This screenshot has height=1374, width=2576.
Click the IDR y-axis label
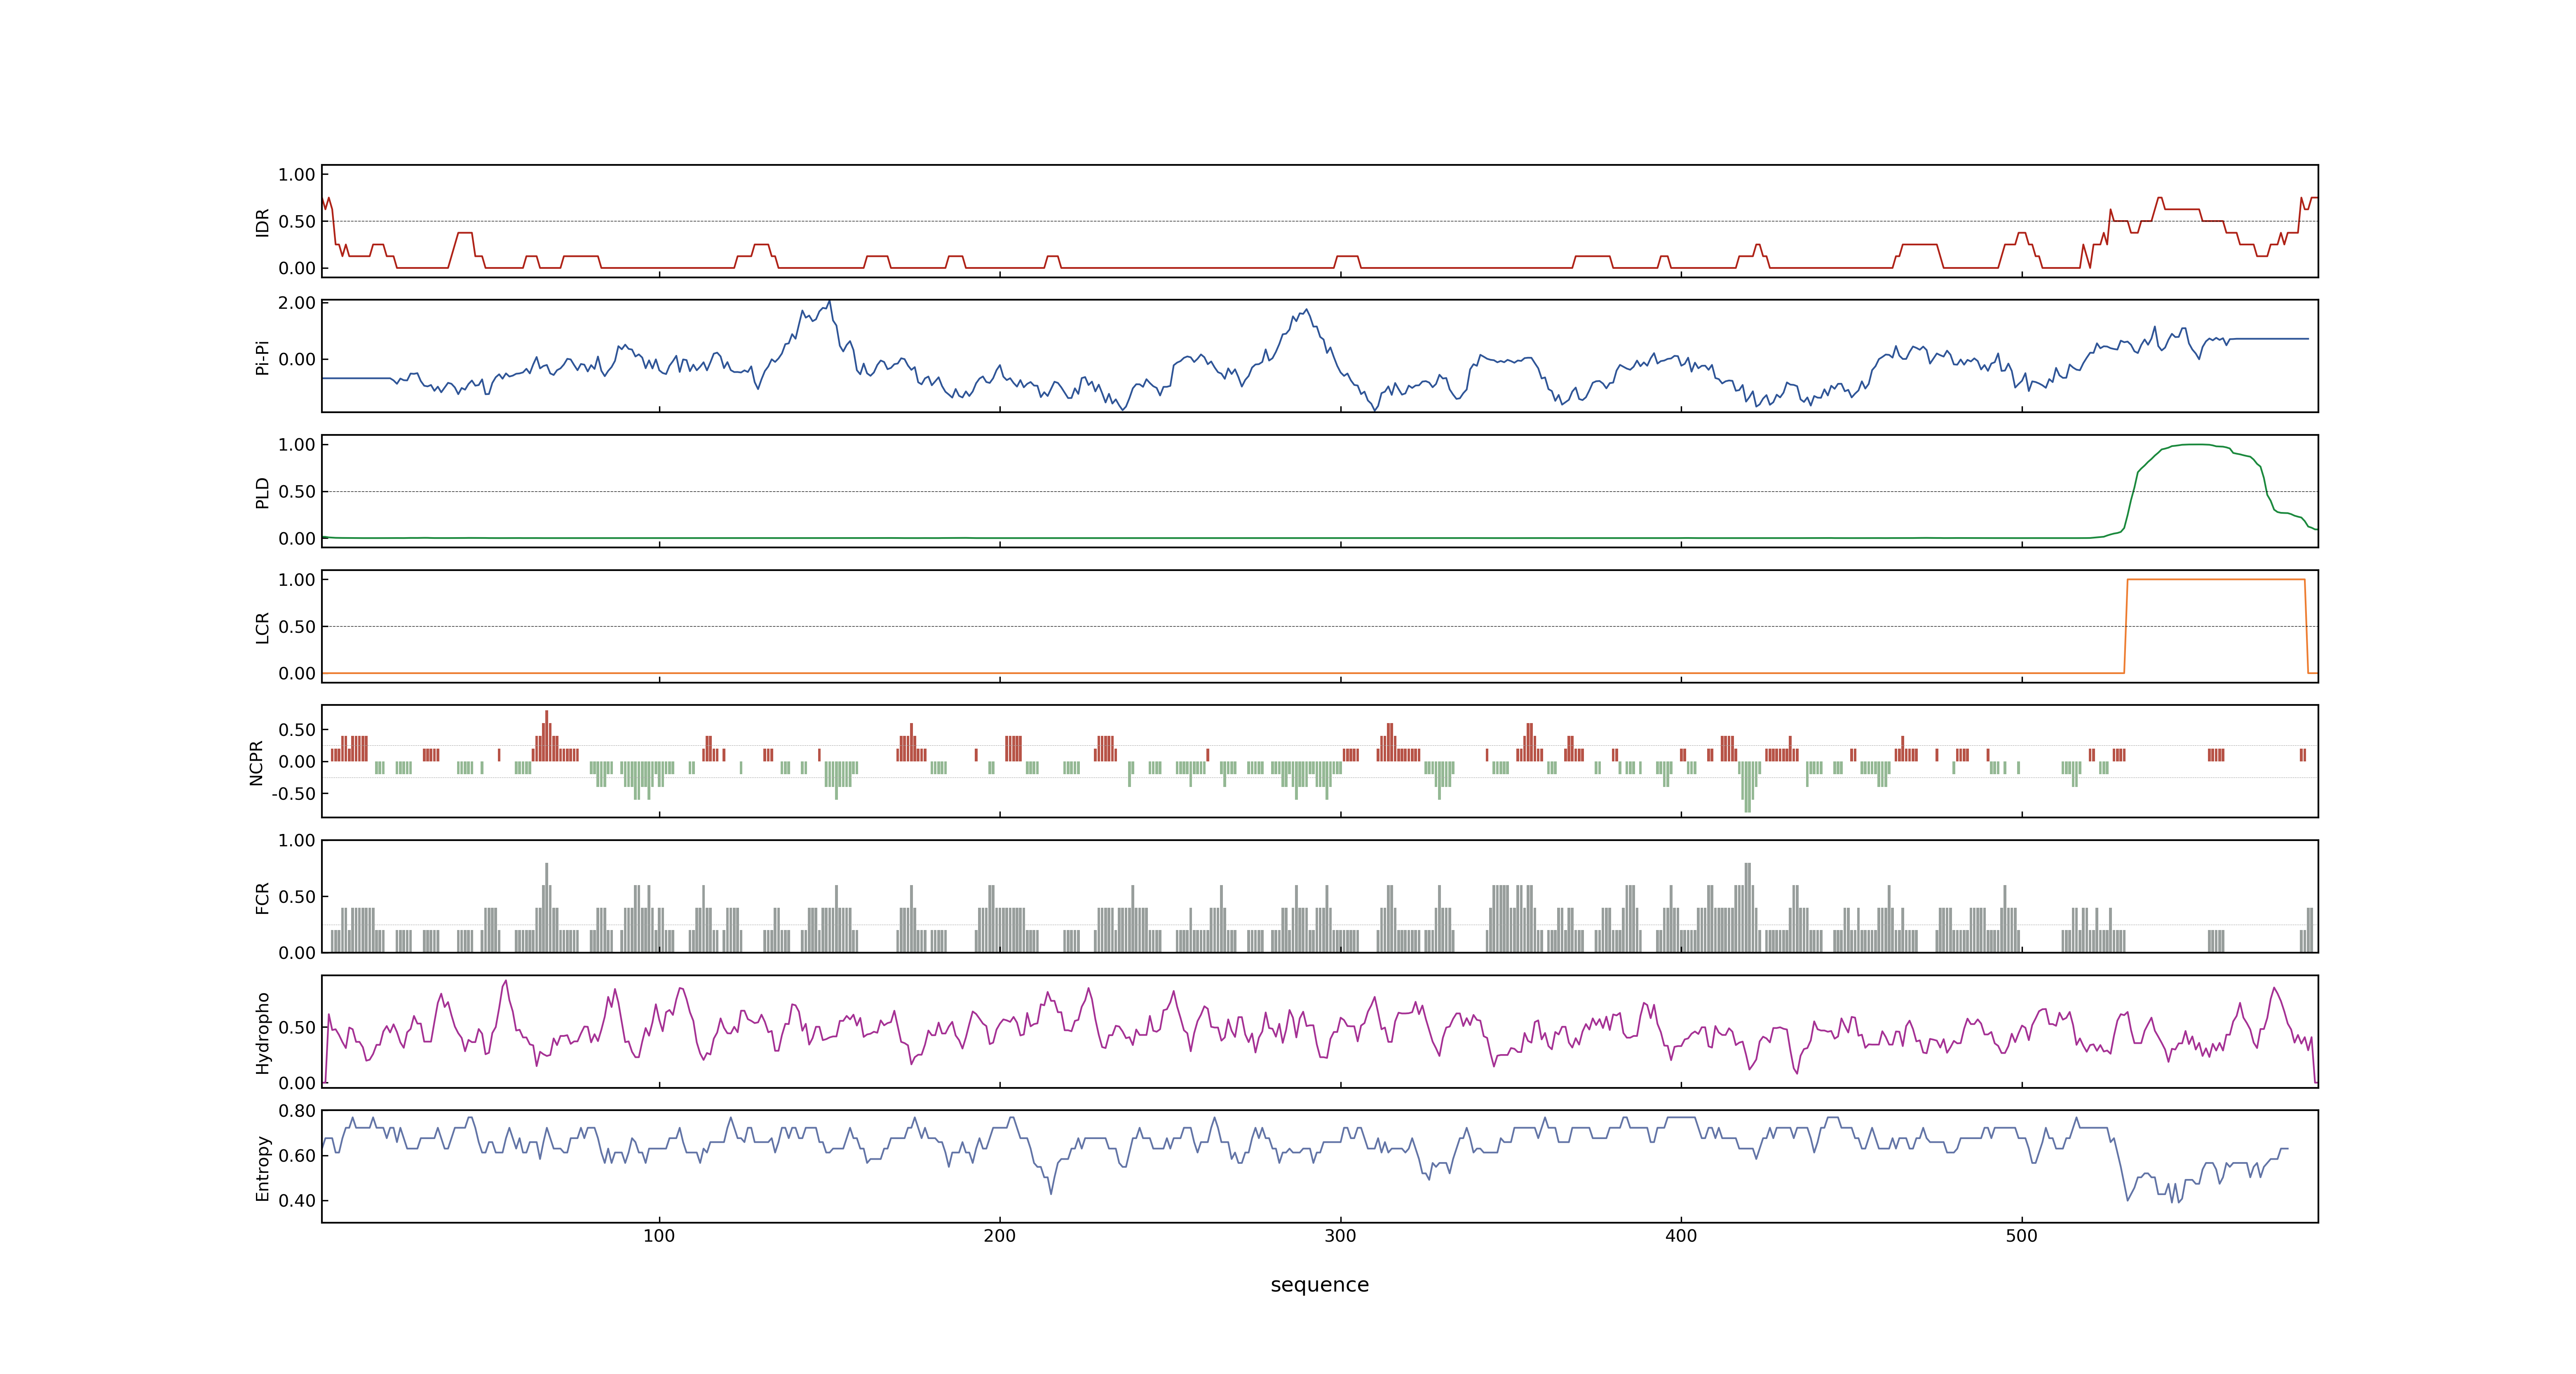pyautogui.click(x=263, y=222)
